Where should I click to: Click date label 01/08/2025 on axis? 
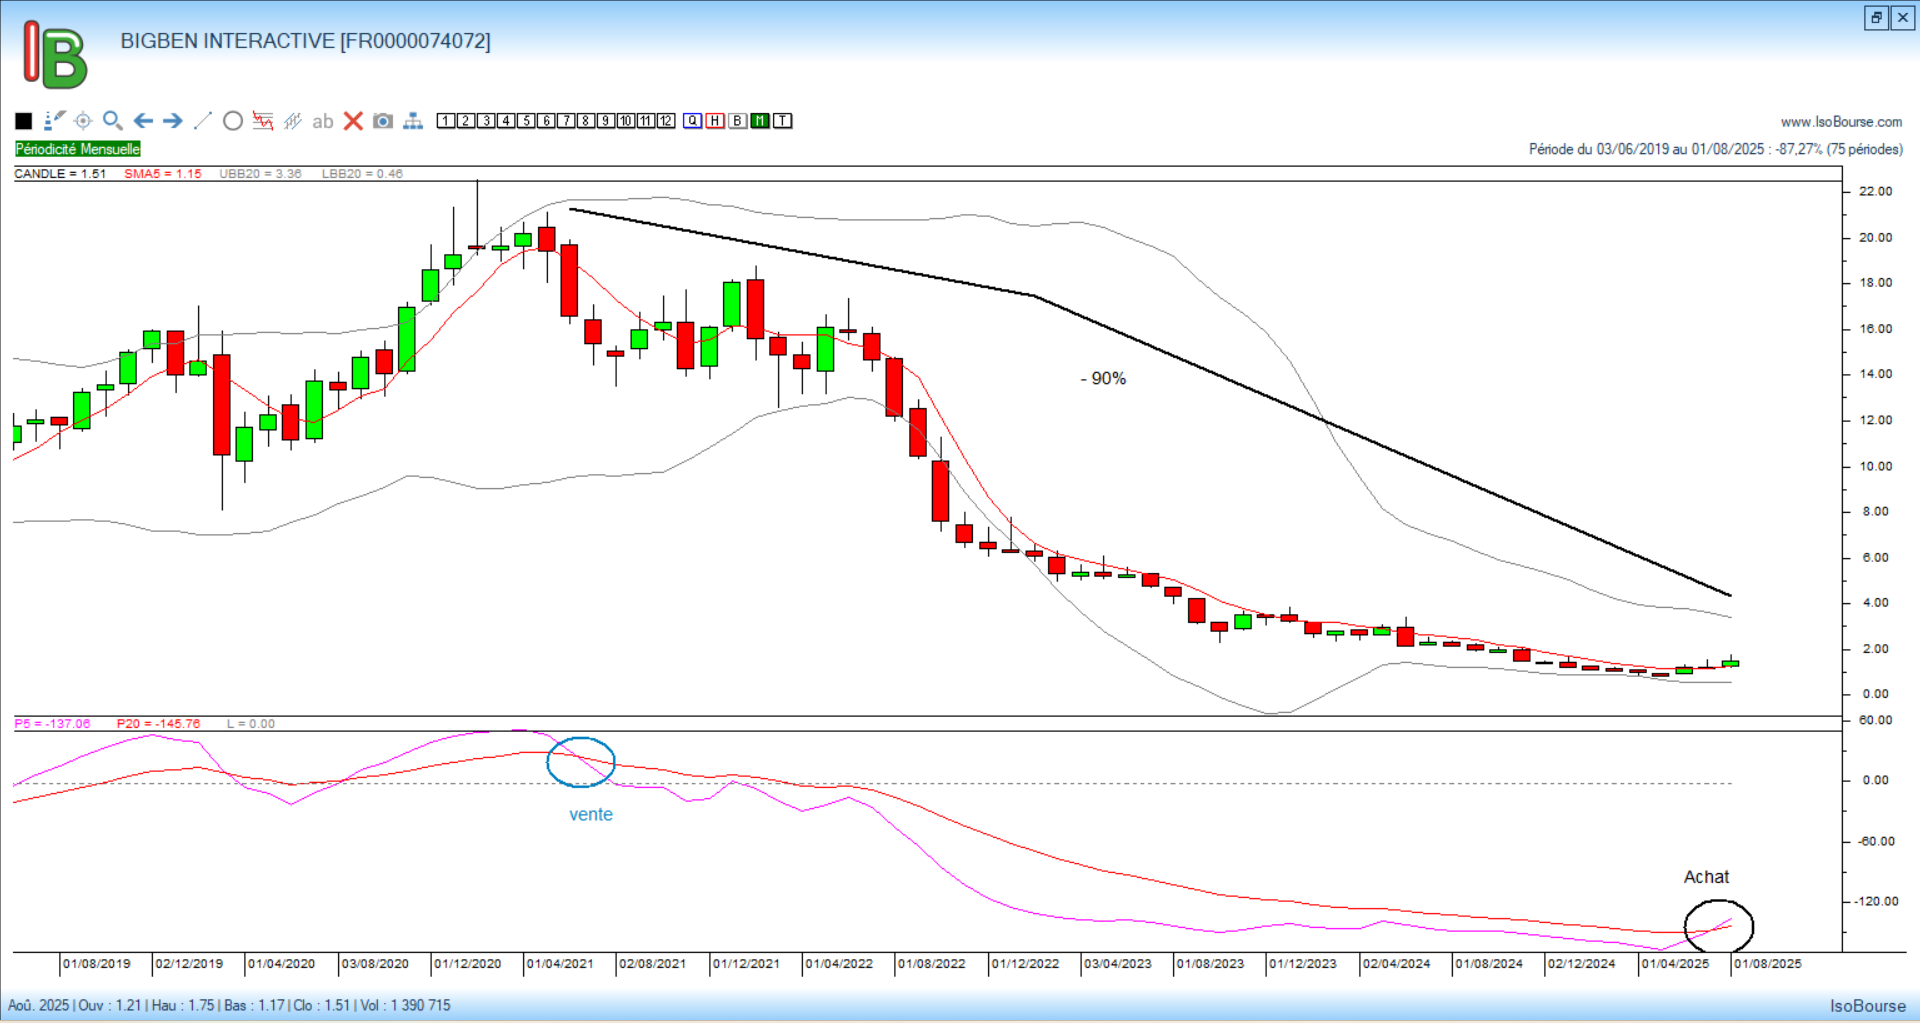pyautogui.click(x=1768, y=964)
